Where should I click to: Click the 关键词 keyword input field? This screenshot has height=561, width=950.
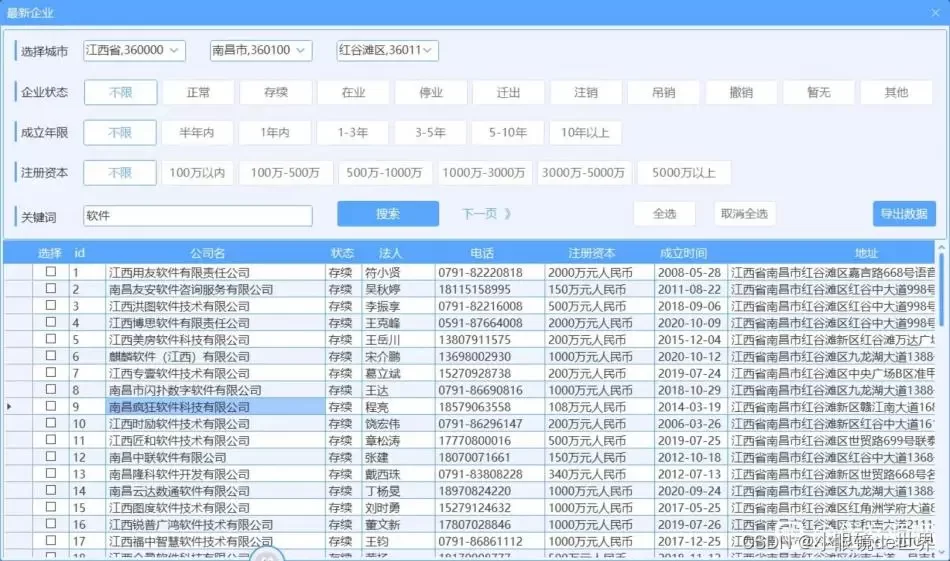coord(198,215)
